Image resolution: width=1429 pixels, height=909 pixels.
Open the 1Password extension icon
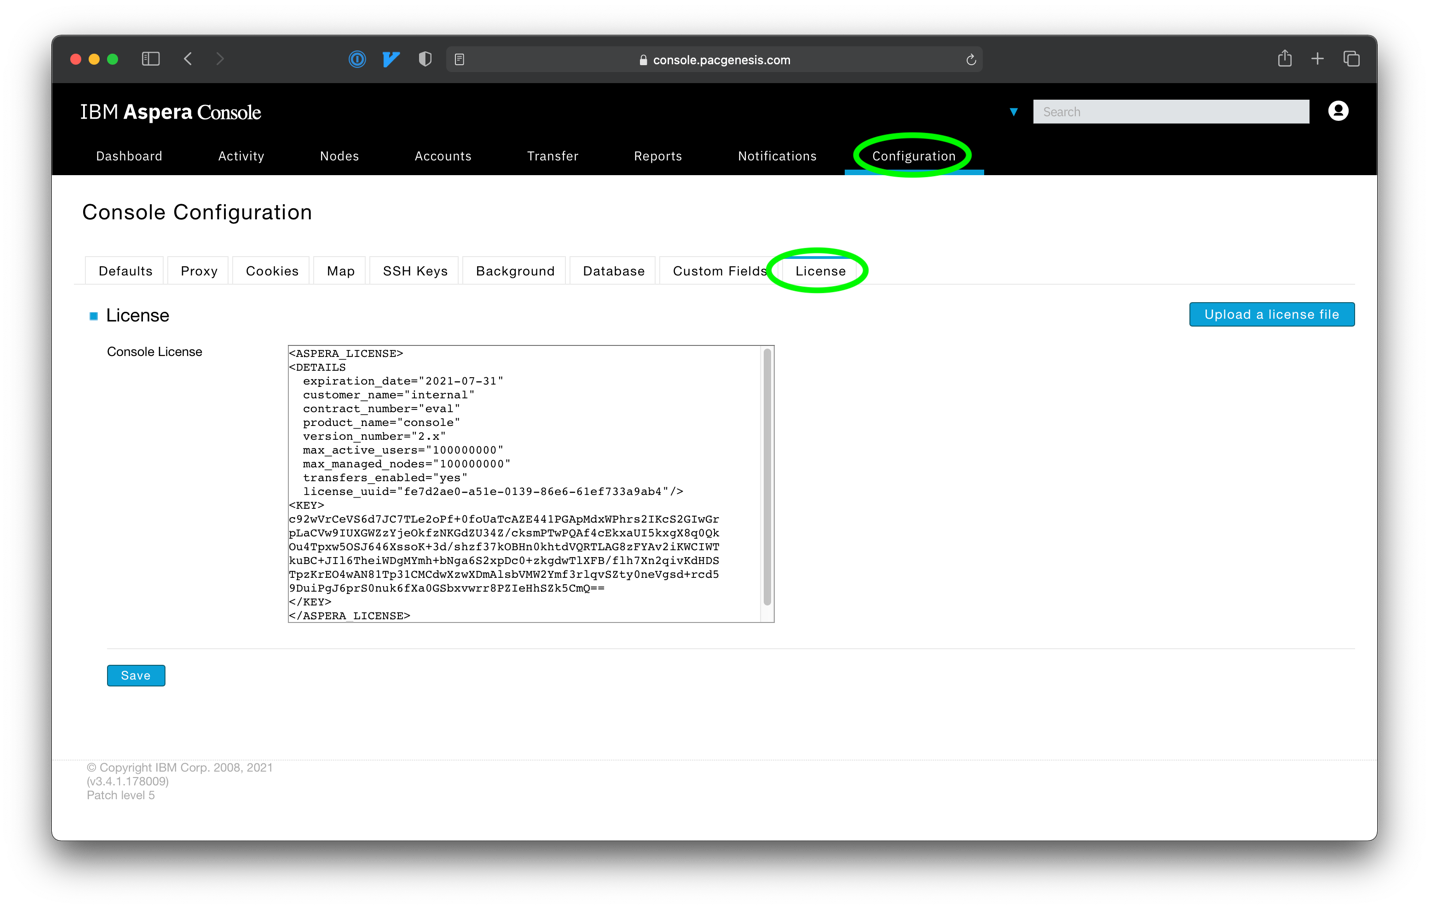click(x=357, y=59)
